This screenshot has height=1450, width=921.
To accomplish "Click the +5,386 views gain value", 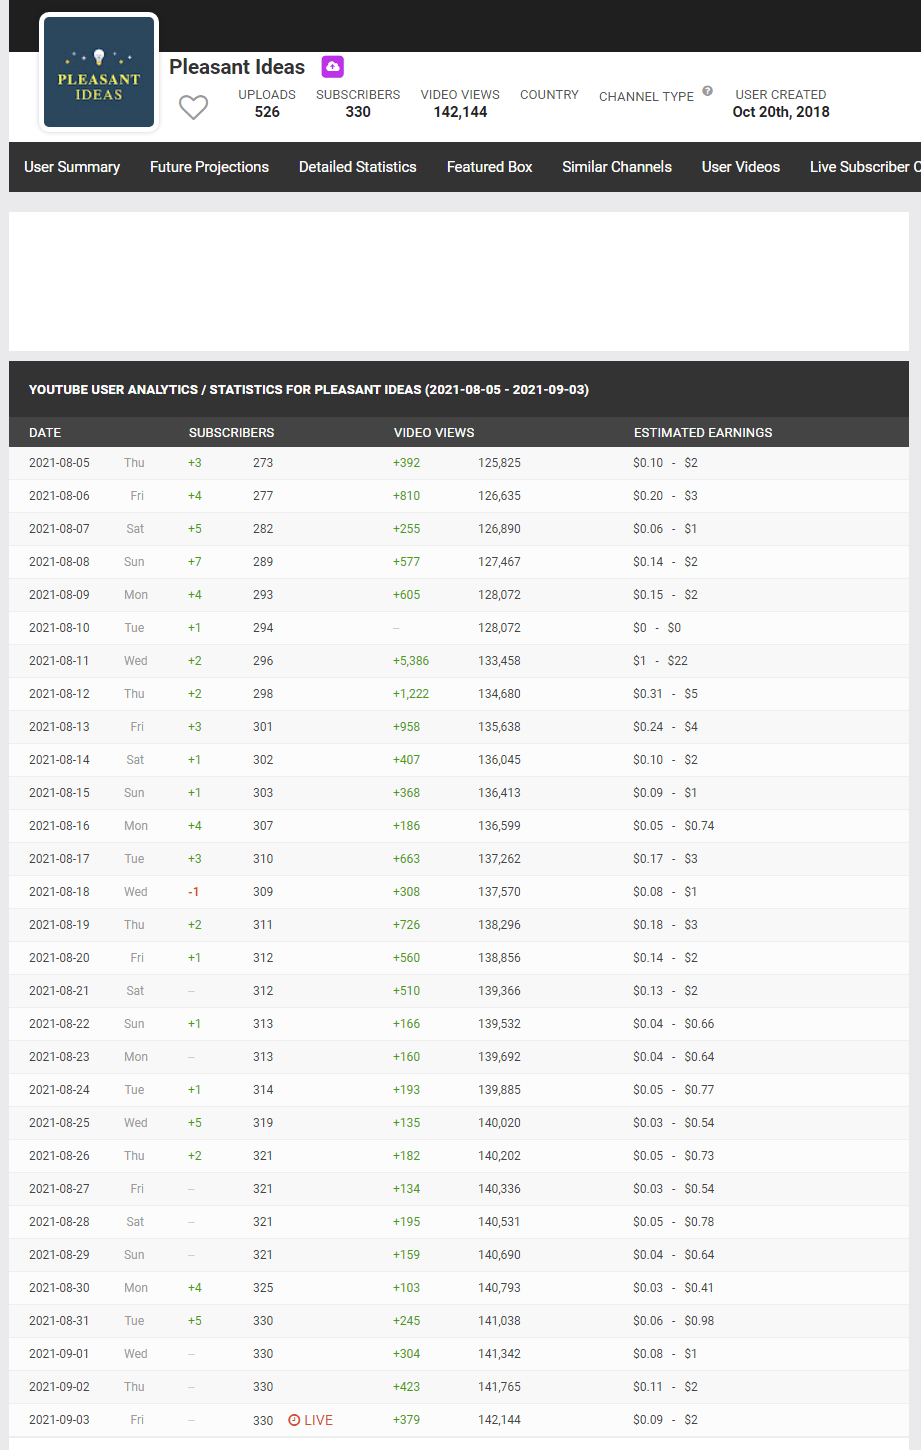I will 411,661.
